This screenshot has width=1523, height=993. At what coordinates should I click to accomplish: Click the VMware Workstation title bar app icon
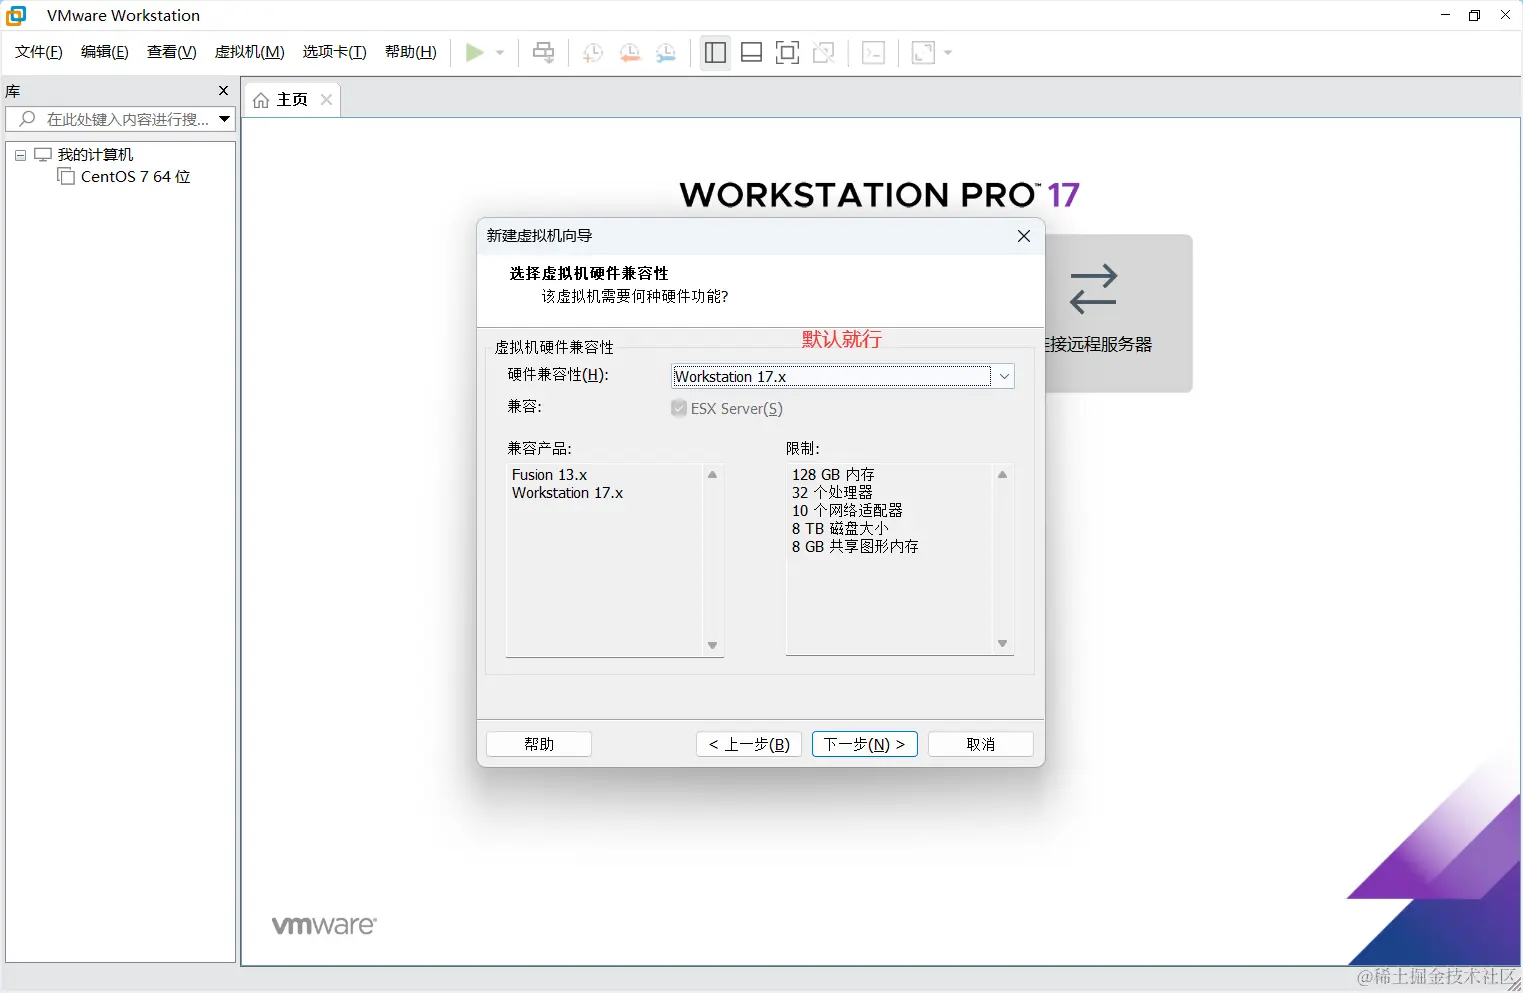(x=16, y=15)
